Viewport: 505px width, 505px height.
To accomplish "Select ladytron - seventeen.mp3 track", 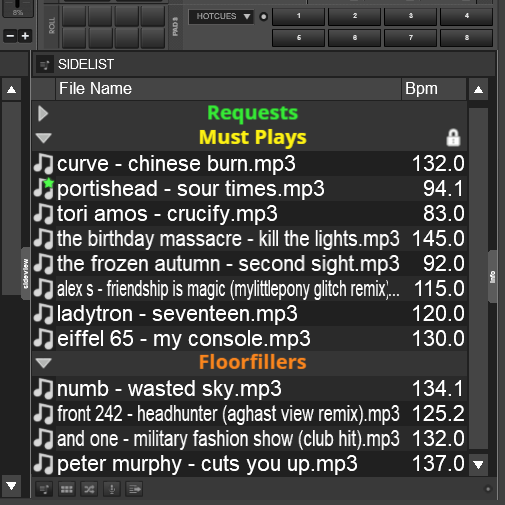I will click(x=249, y=314).
